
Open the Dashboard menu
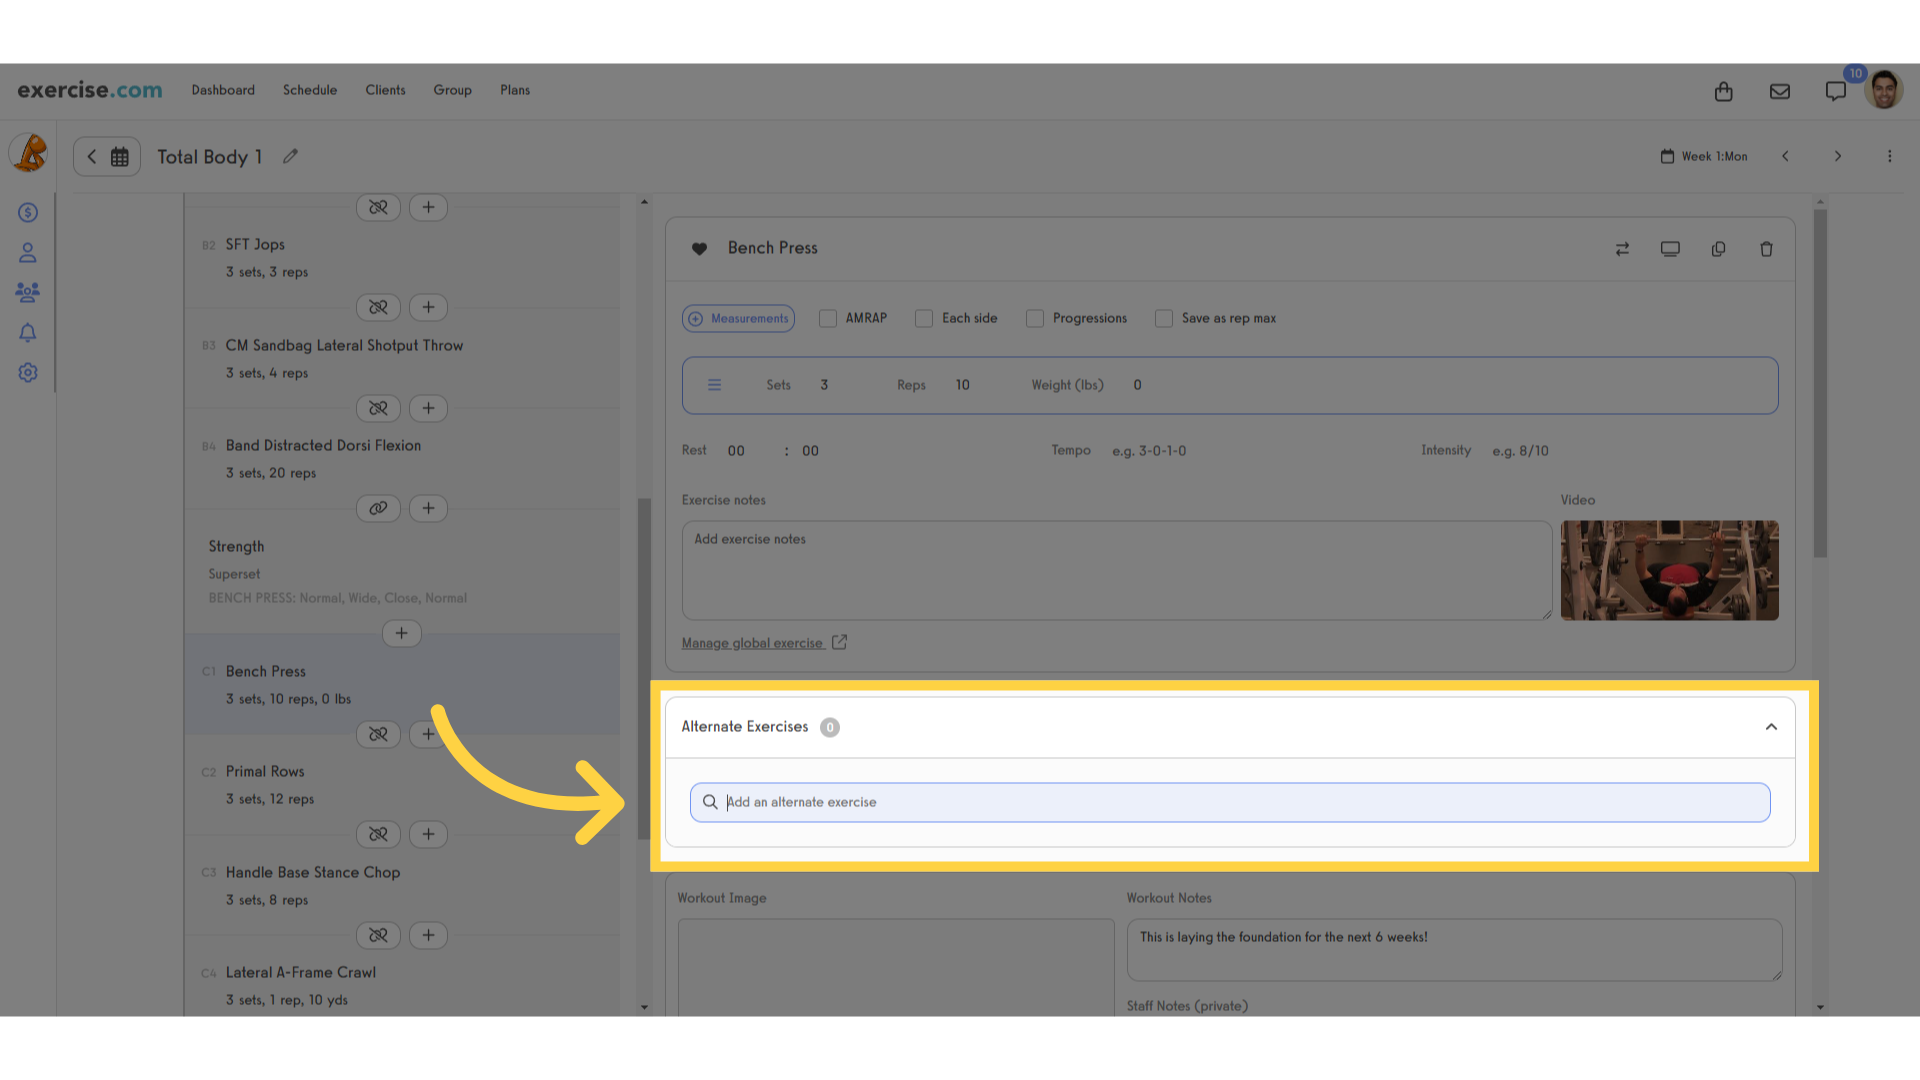click(x=223, y=90)
